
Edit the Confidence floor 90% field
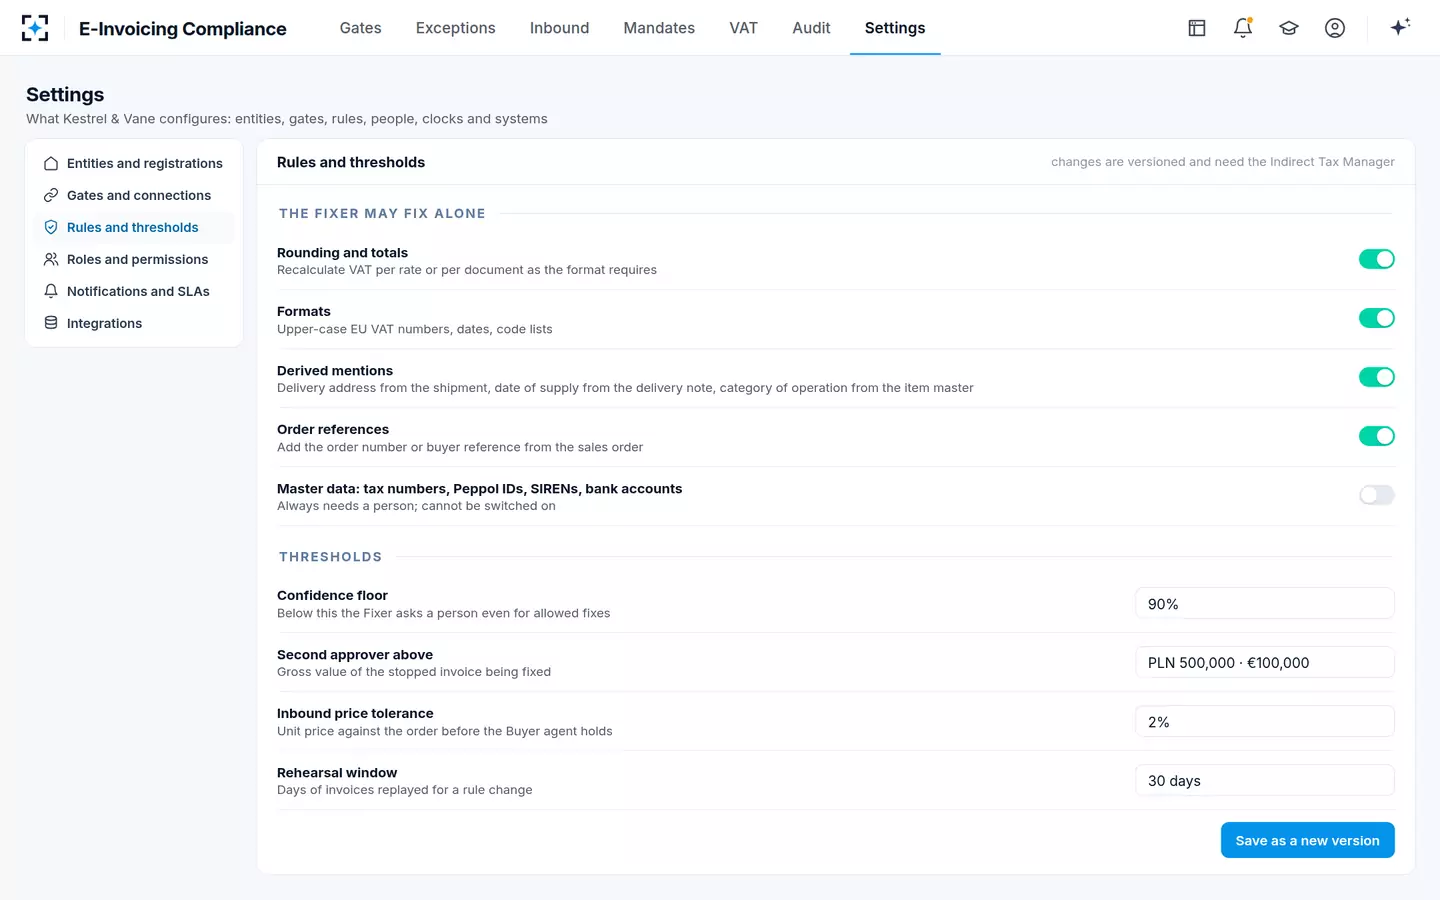(1264, 604)
